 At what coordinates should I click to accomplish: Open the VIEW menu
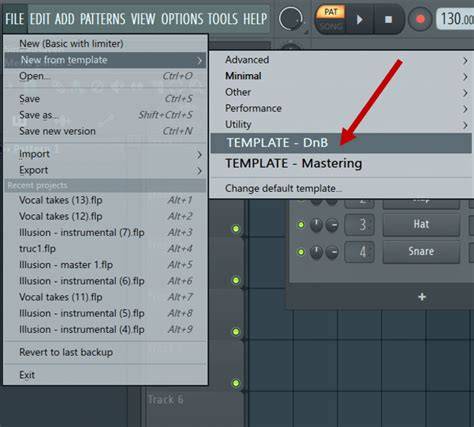coord(143,19)
